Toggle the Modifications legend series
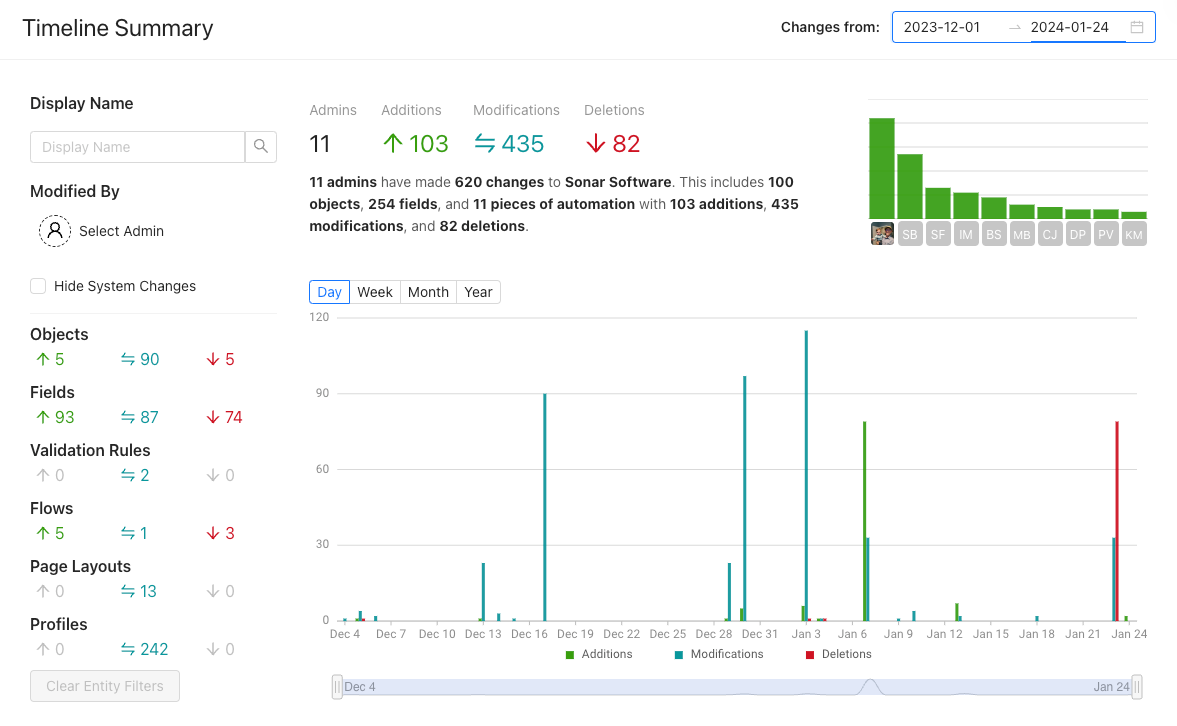The image size is (1177, 726). pyautogui.click(x=719, y=654)
